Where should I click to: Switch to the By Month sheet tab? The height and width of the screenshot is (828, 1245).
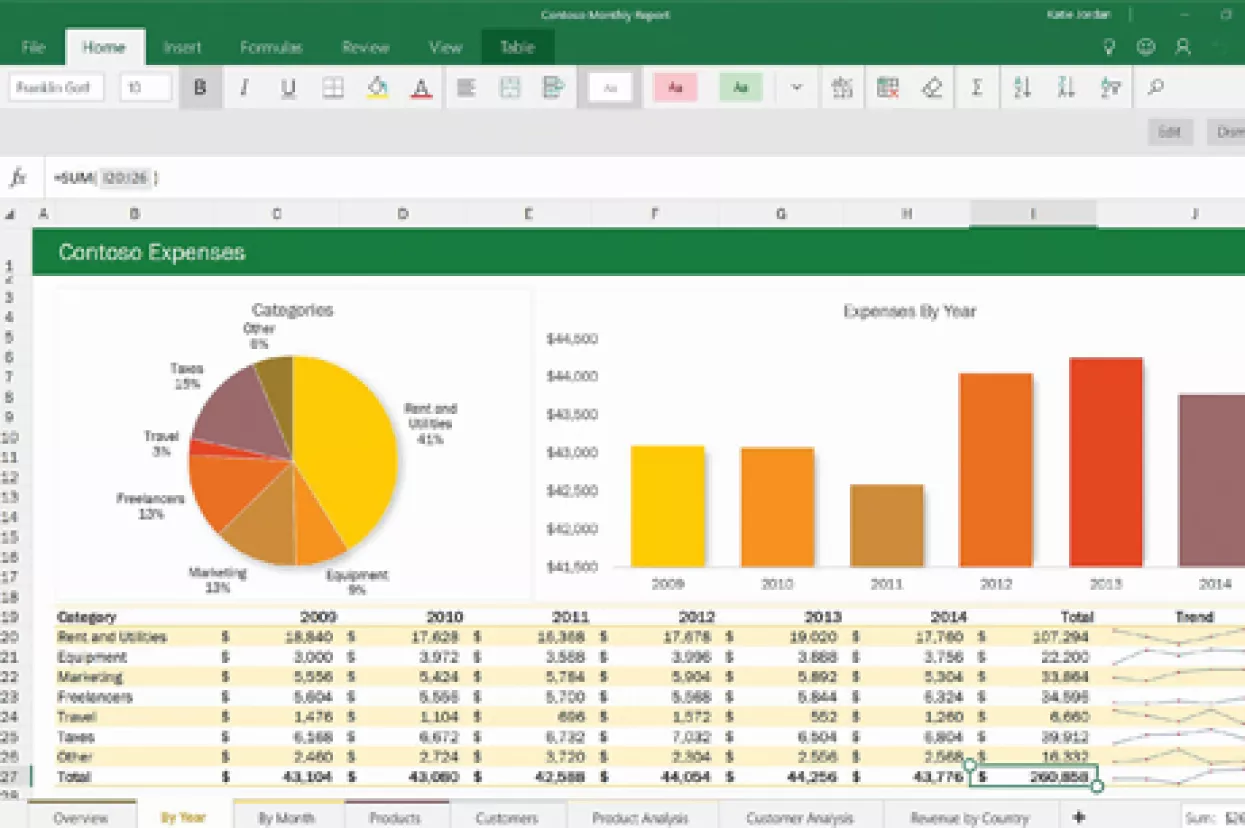click(289, 818)
